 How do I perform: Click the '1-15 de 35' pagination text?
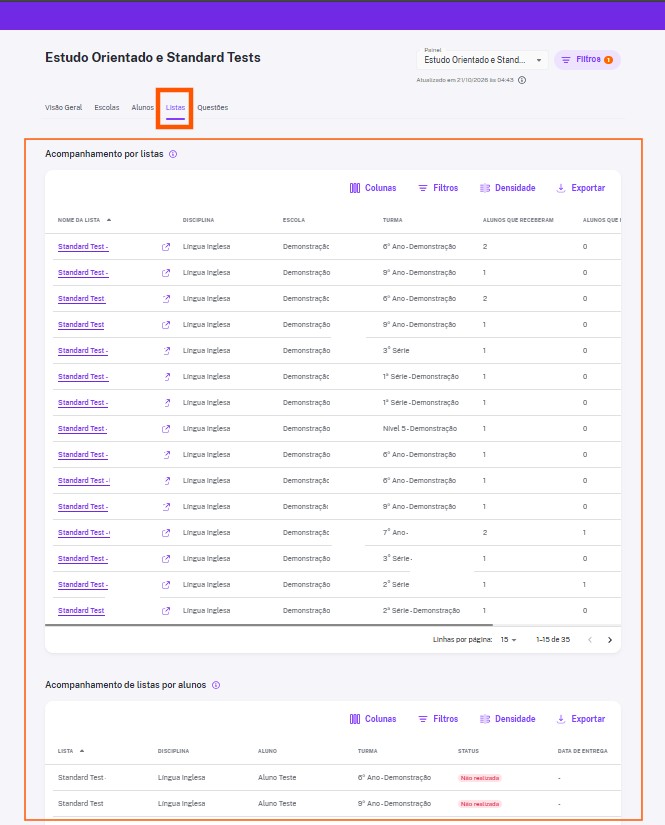pyautogui.click(x=553, y=640)
